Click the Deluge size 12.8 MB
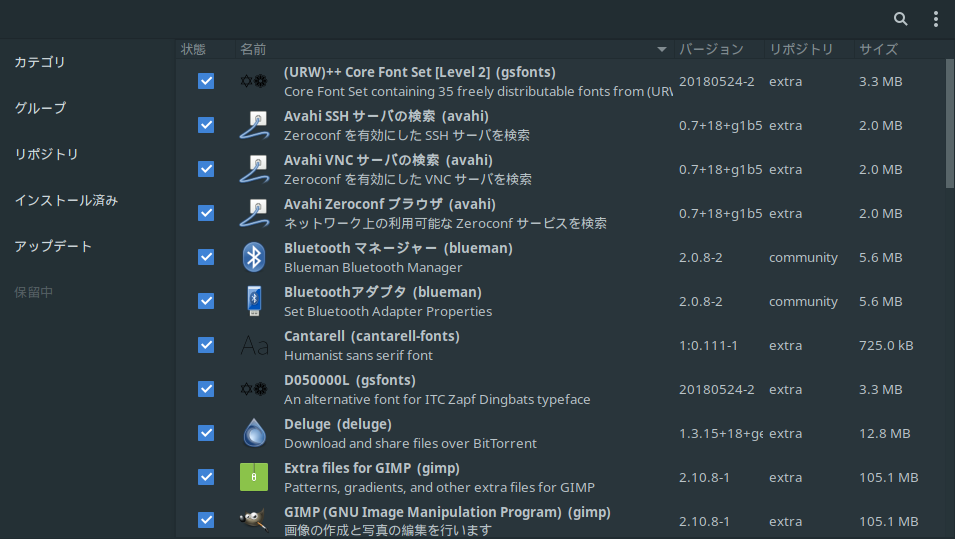 884,434
